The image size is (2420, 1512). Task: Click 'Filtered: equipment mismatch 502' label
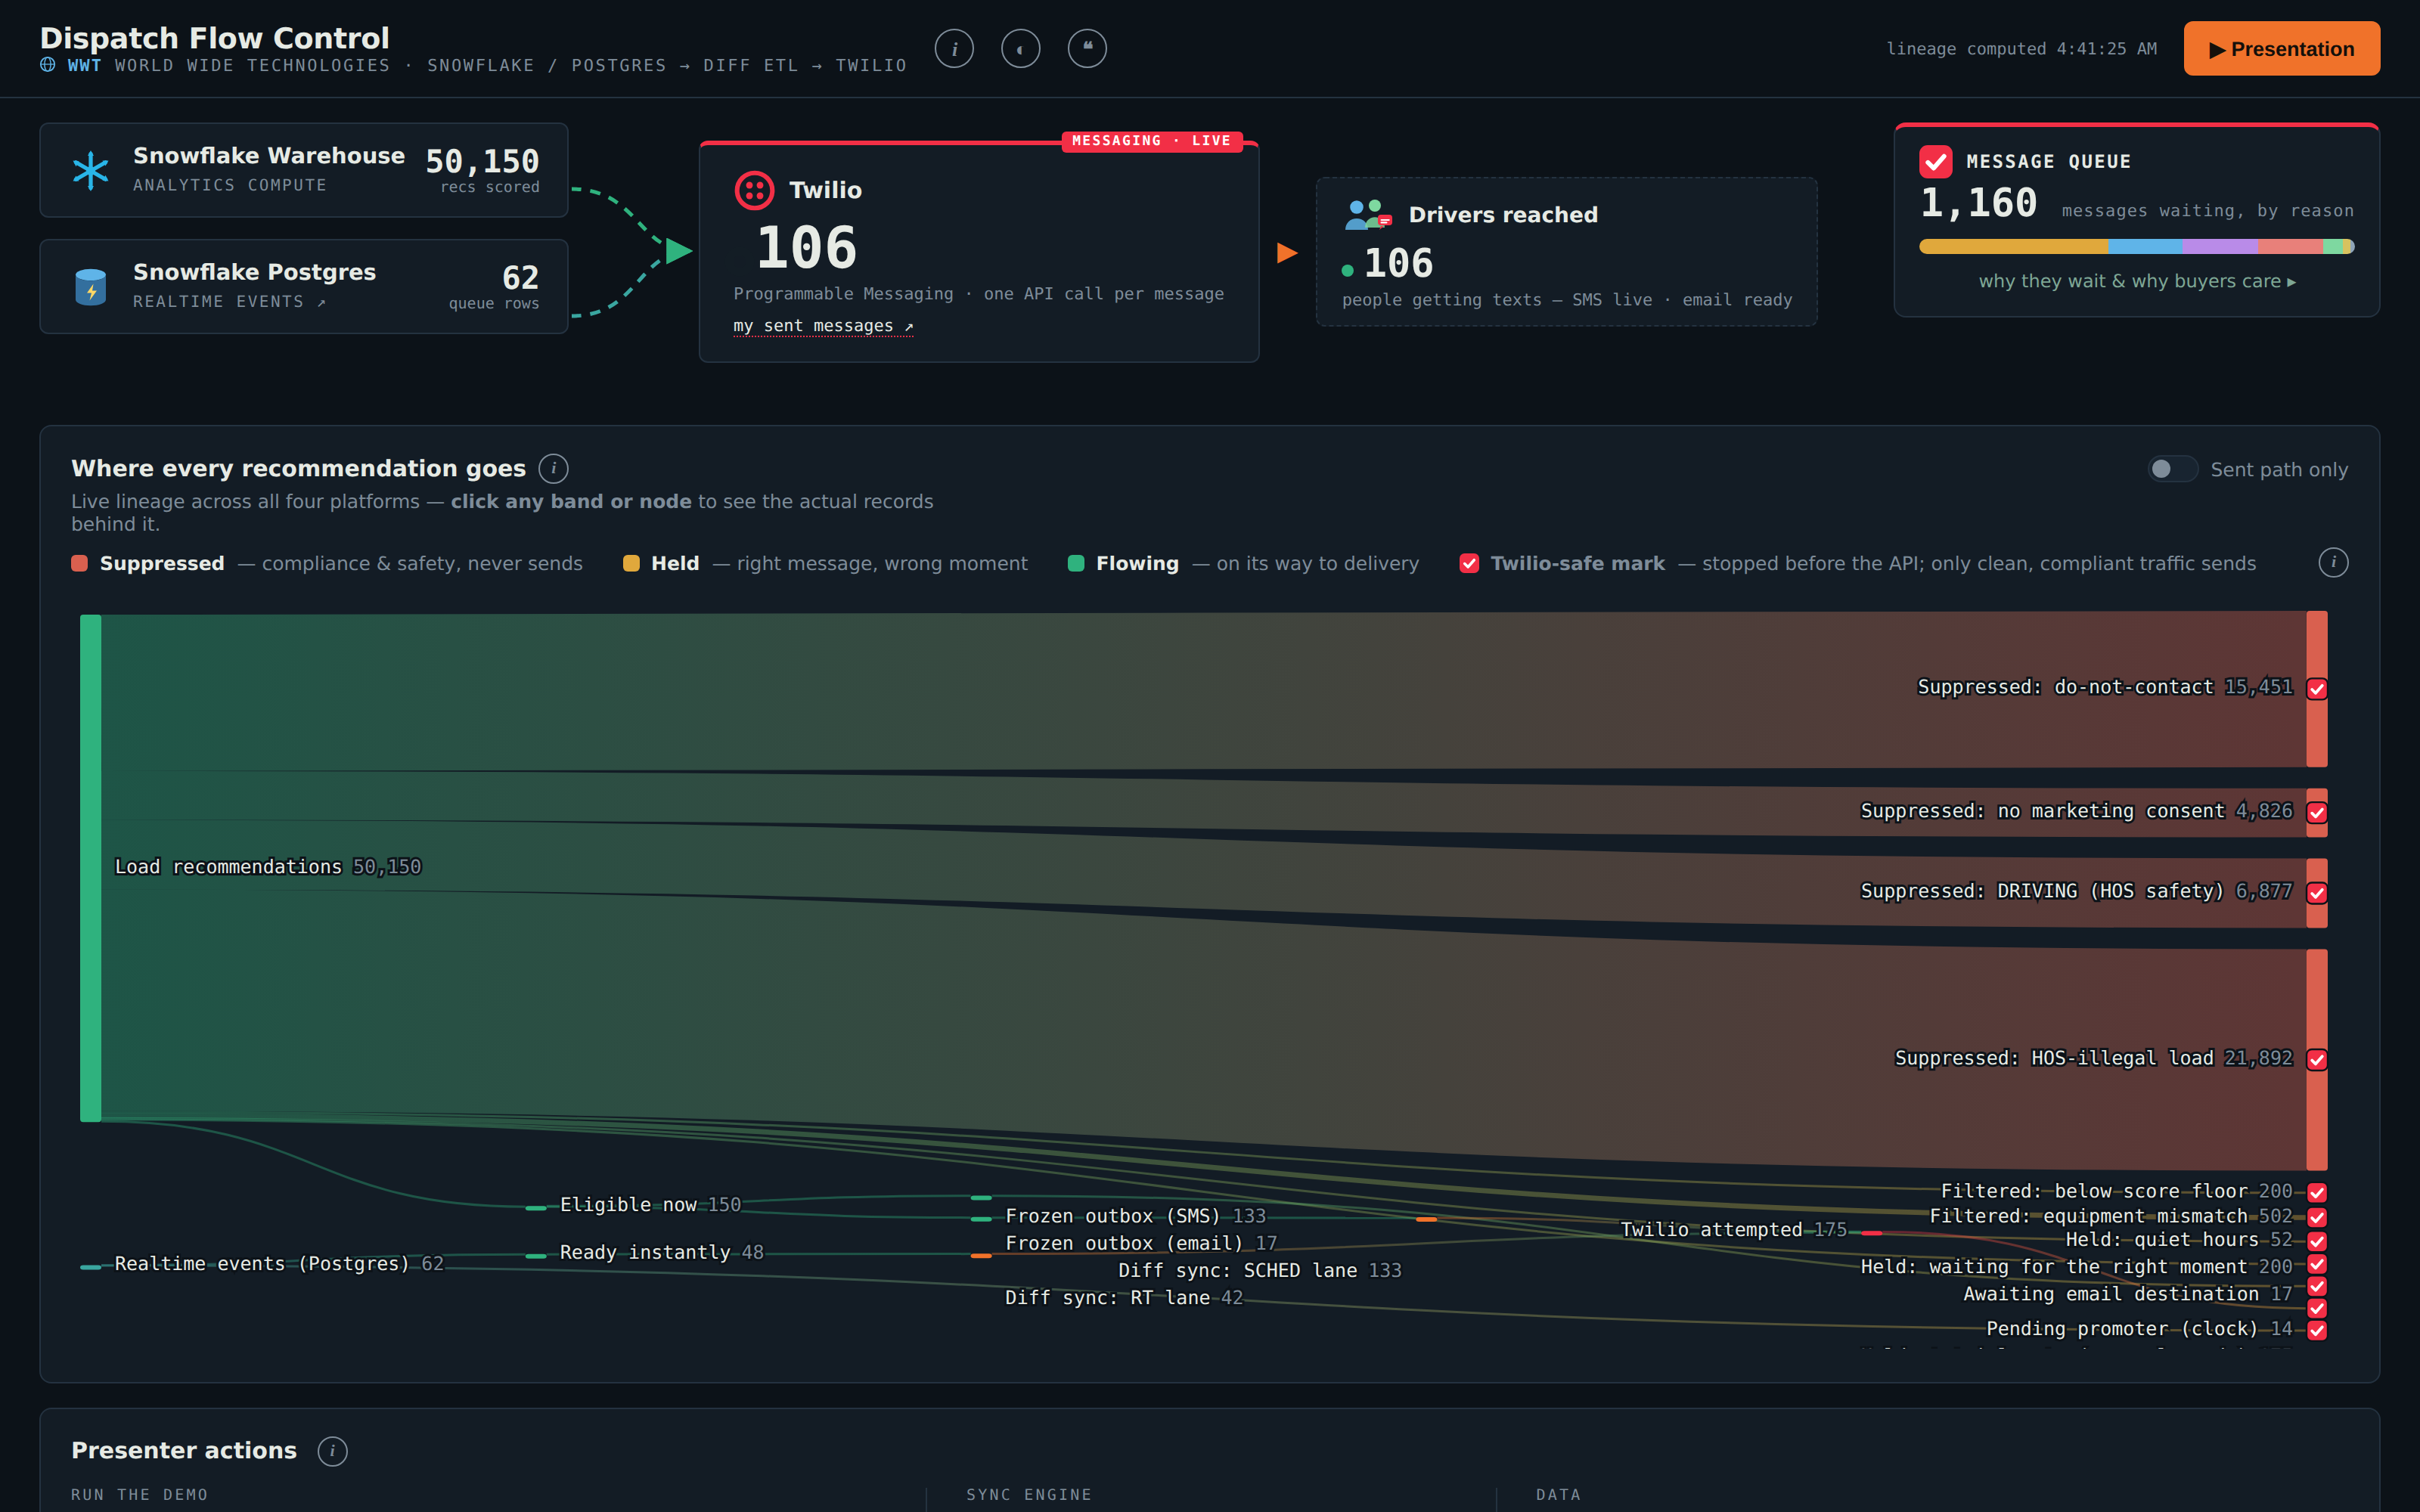point(2110,1216)
